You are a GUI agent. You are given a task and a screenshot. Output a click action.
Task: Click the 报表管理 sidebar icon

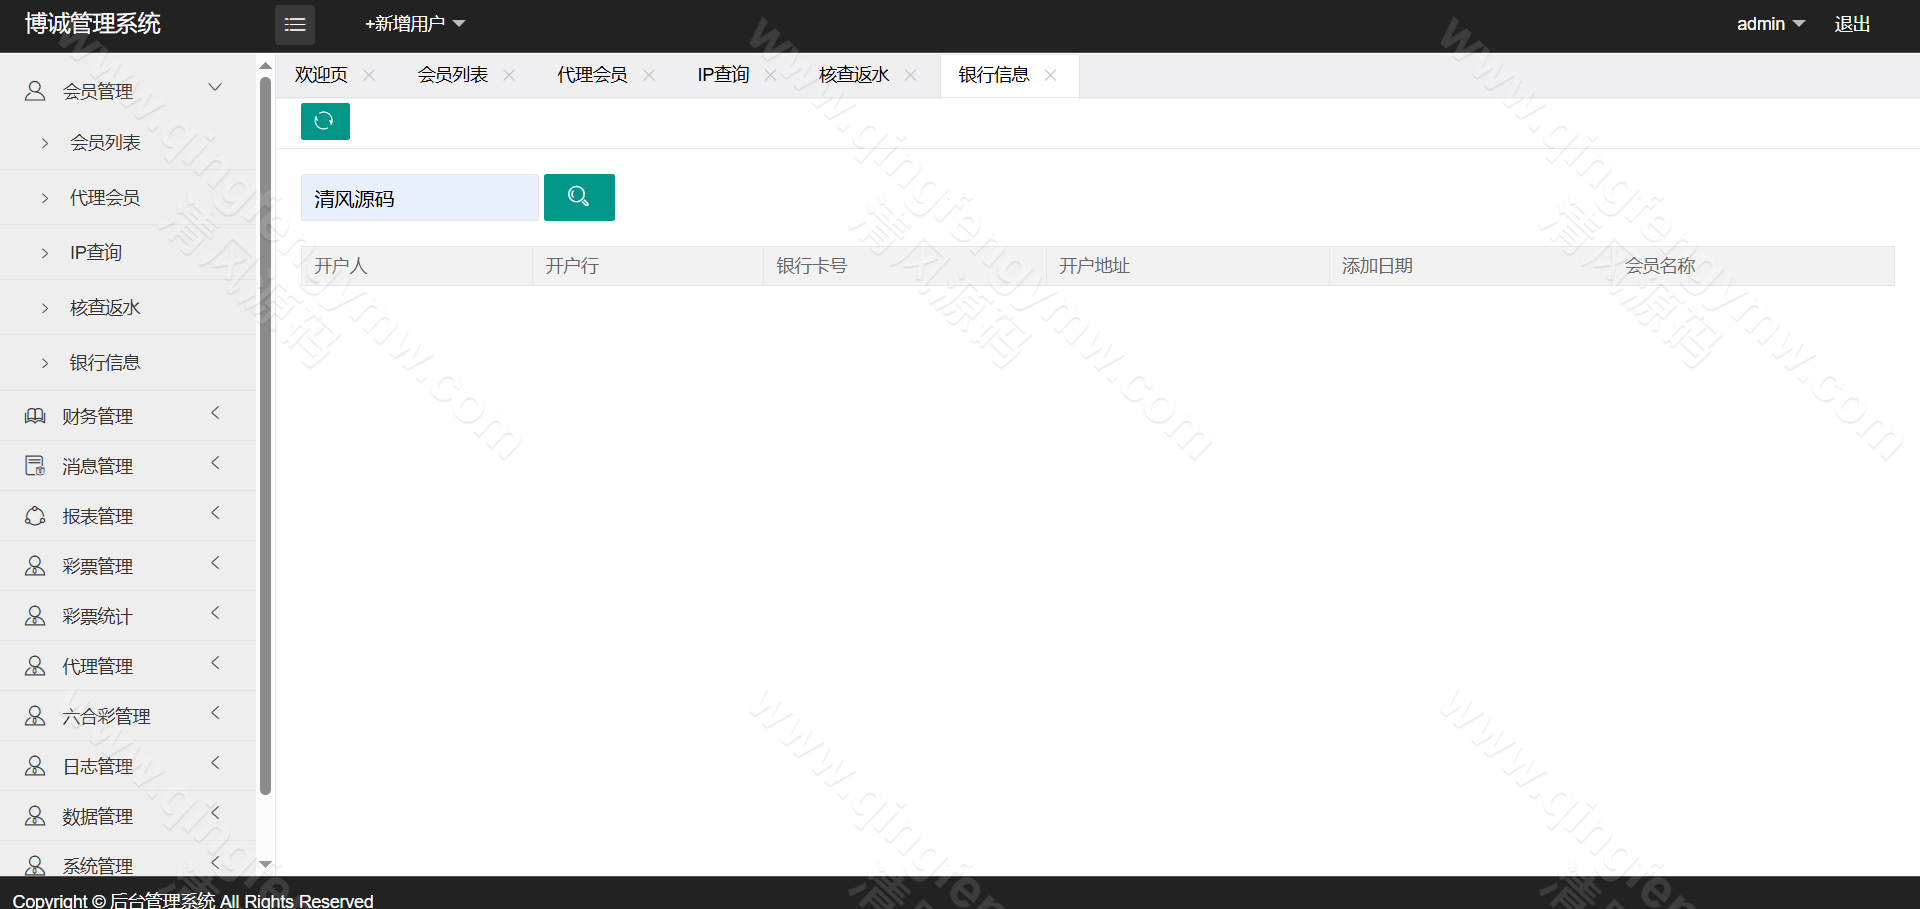pyautogui.click(x=35, y=516)
